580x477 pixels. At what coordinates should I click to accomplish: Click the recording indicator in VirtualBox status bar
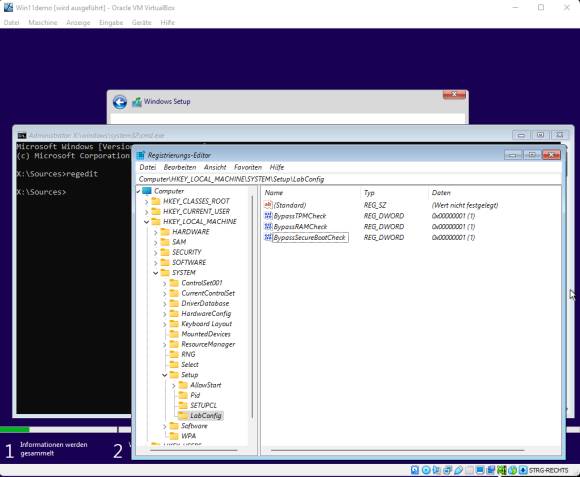[491, 470]
